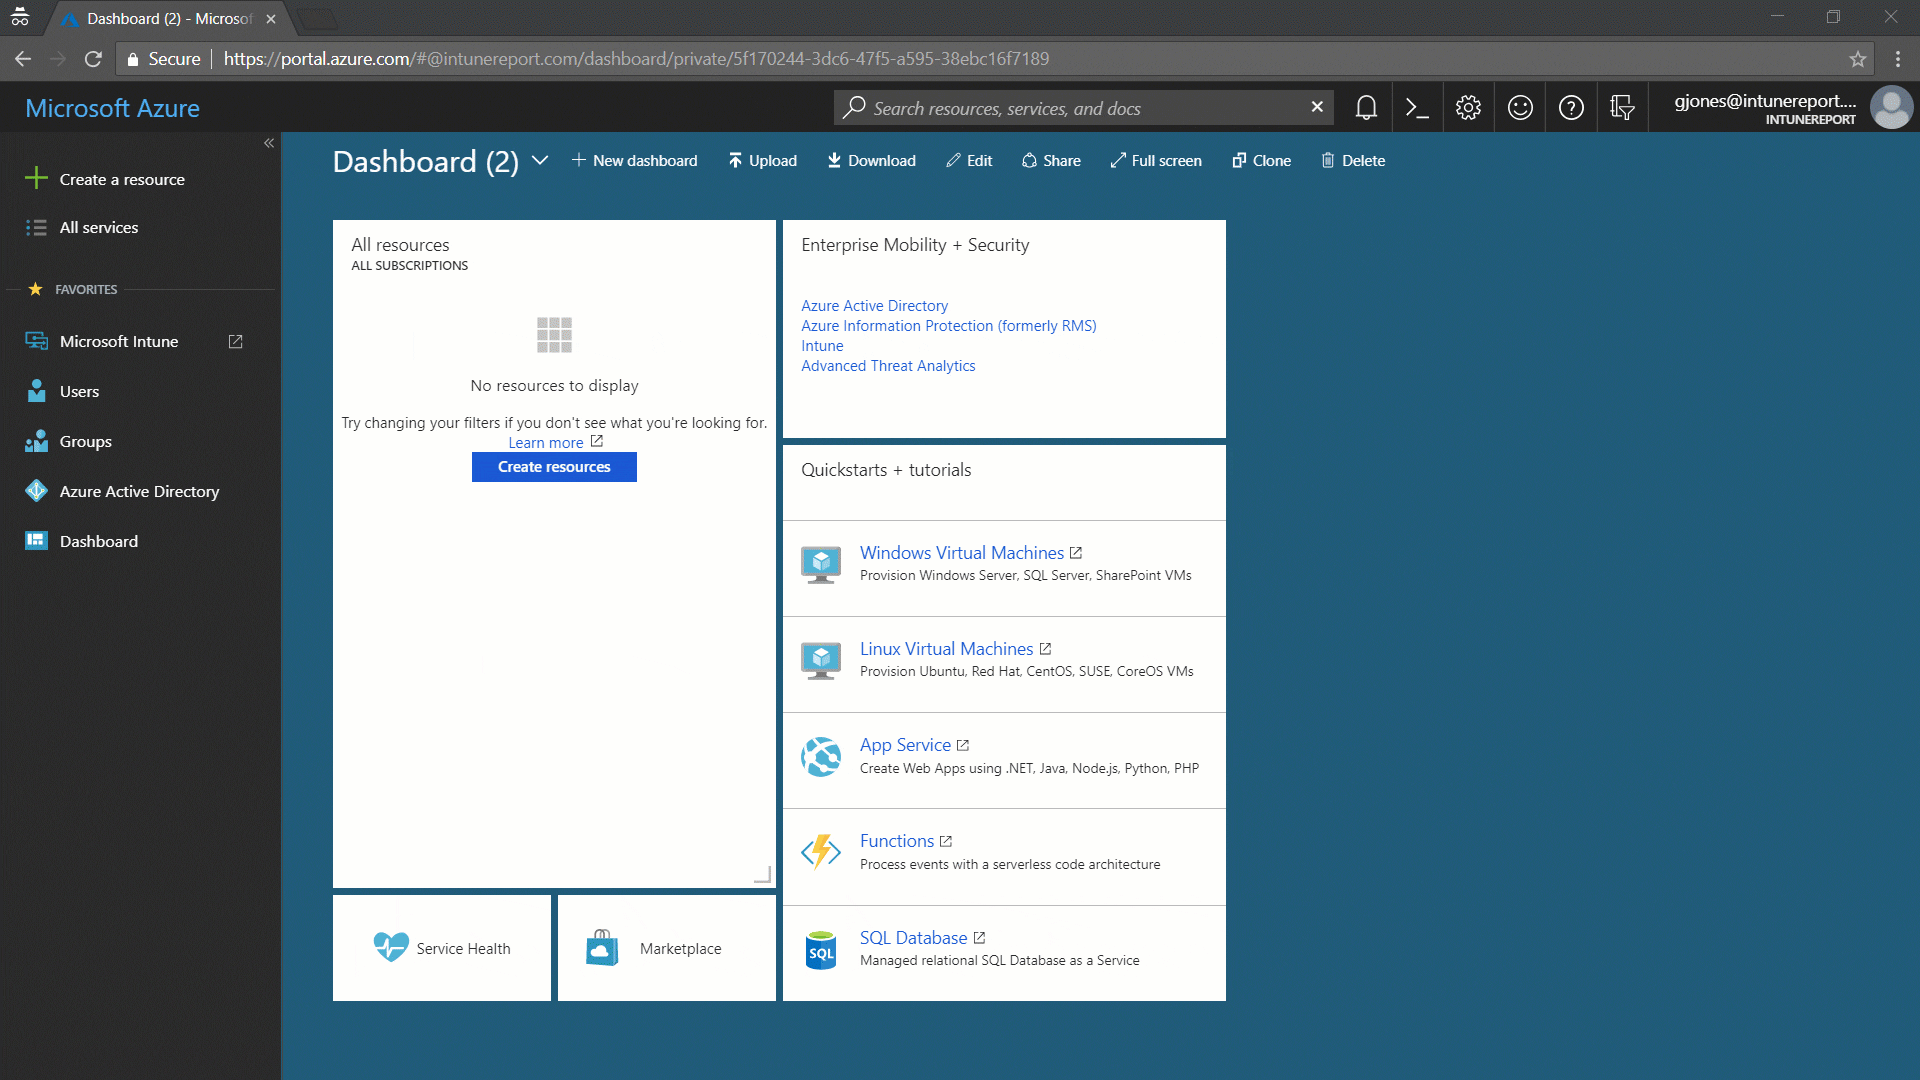
Task: Clear the search box with the X
Action: click(x=1317, y=107)
